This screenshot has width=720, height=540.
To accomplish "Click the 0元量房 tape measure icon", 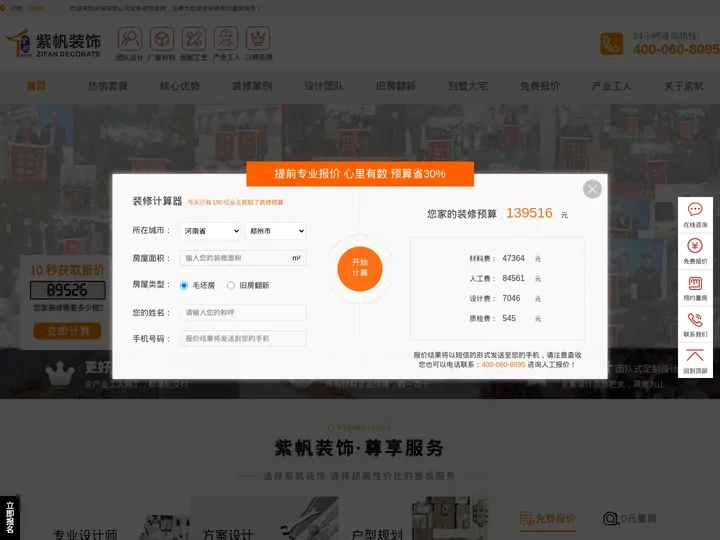I will pyautogui.click(x=611, y=519).
